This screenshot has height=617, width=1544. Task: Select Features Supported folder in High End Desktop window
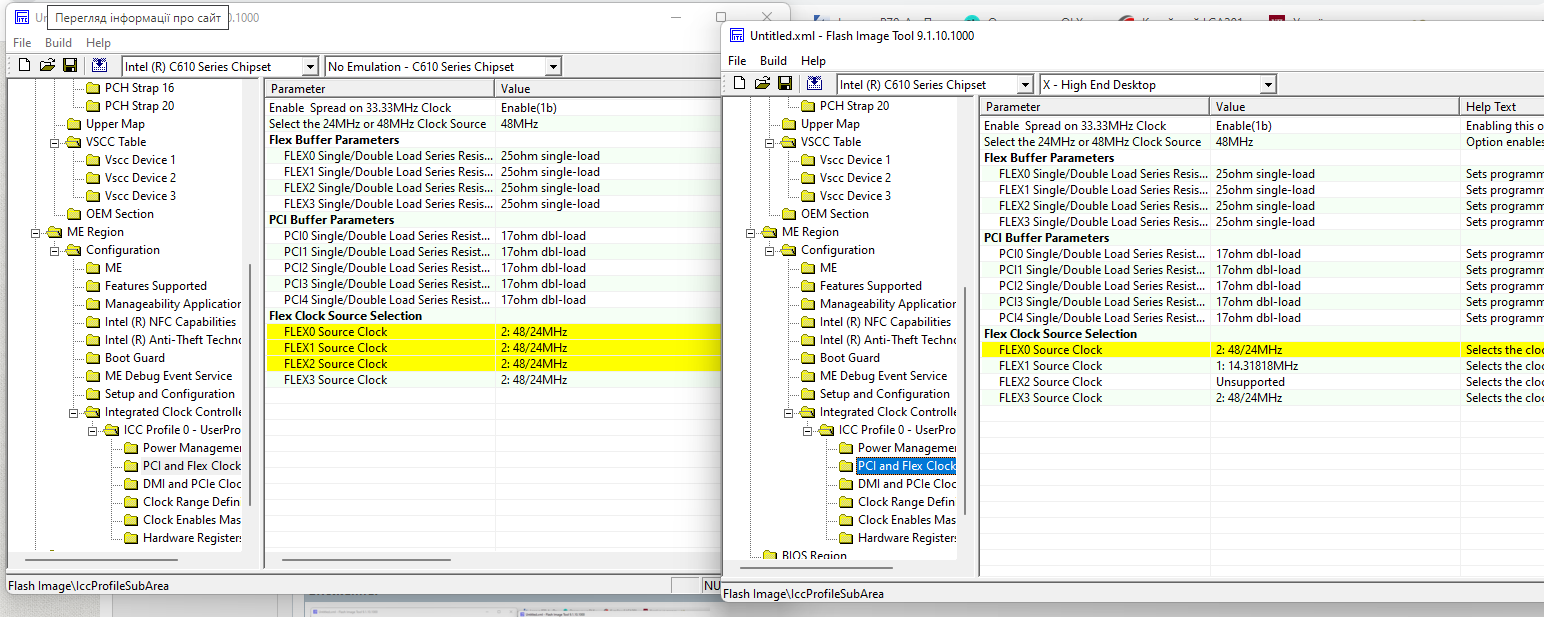pyautogui.click(x=873, y=286)
